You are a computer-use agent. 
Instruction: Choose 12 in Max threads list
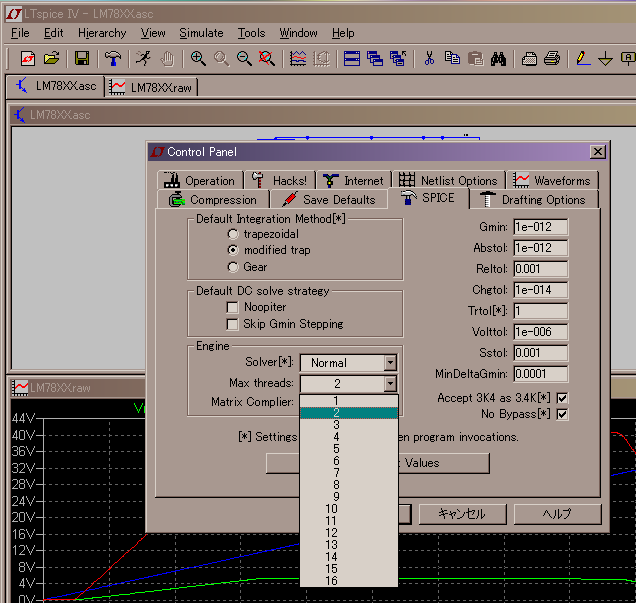click(348, 532)
